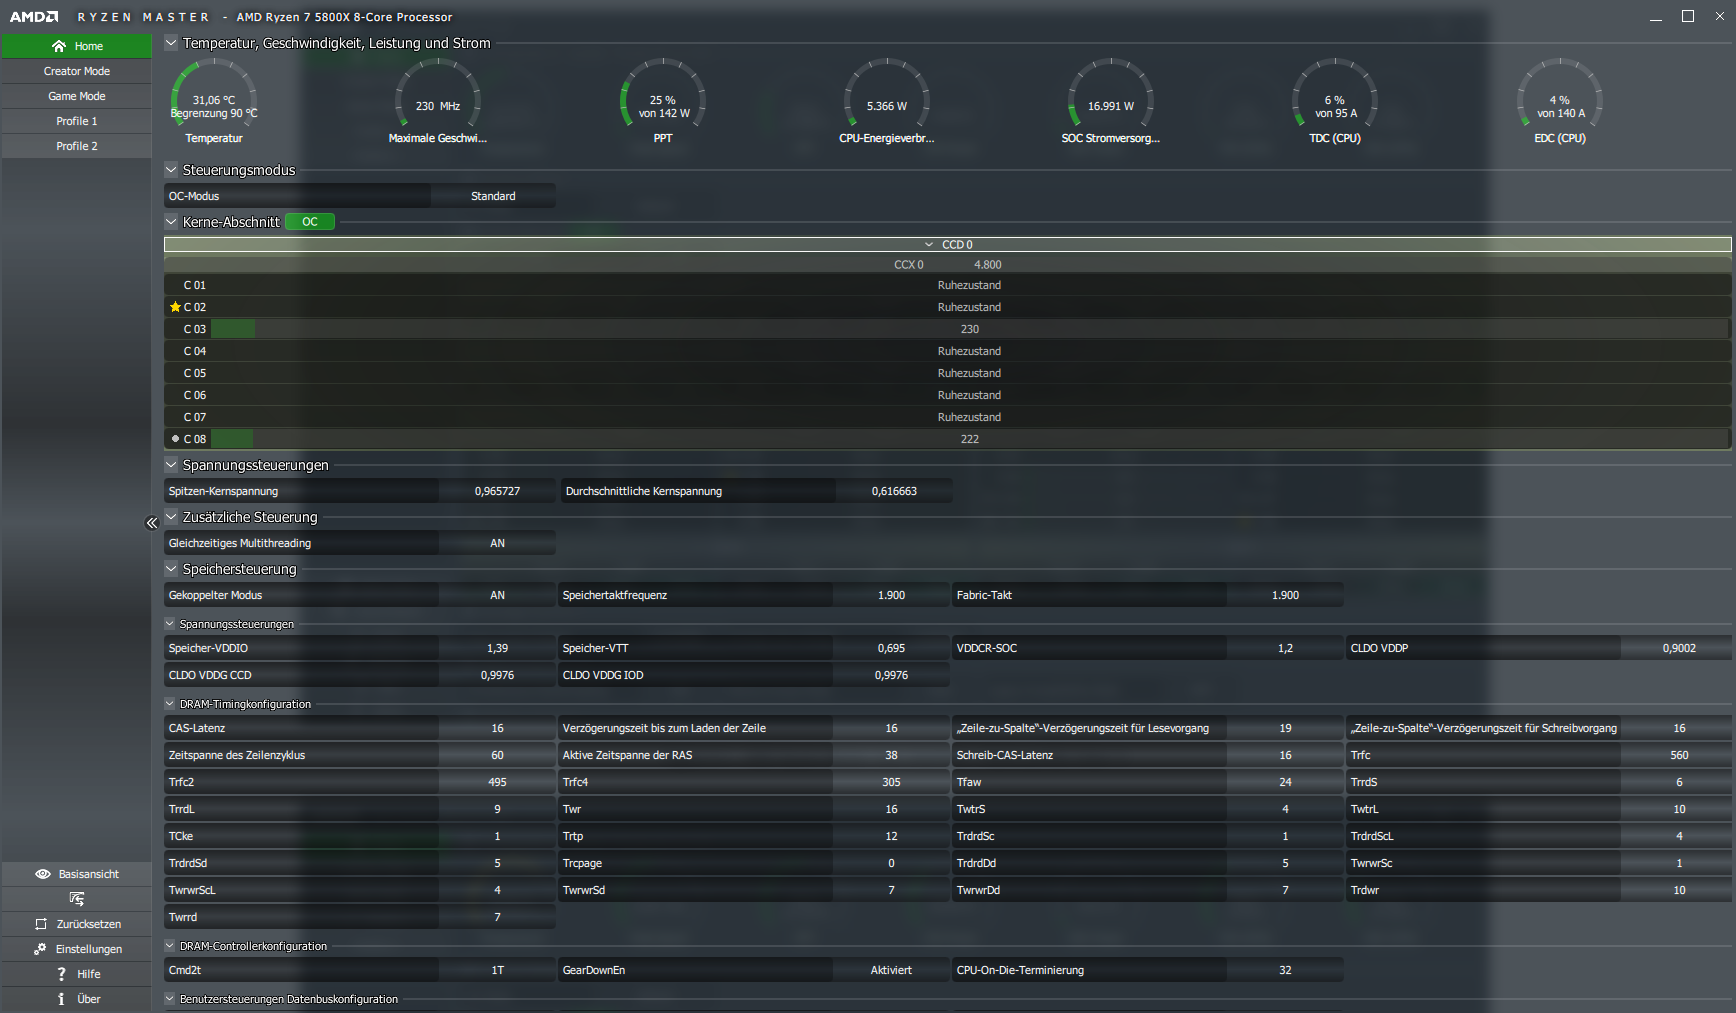Collapse the sidebar with double-chevron icon
1736x1013 pixels.
(152, 523)
